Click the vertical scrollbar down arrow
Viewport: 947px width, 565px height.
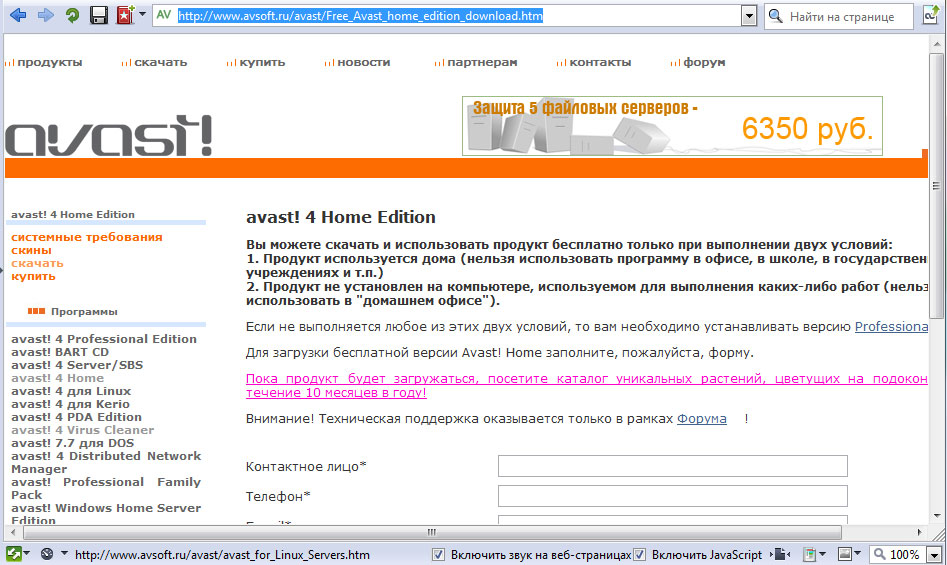(937, 516)
